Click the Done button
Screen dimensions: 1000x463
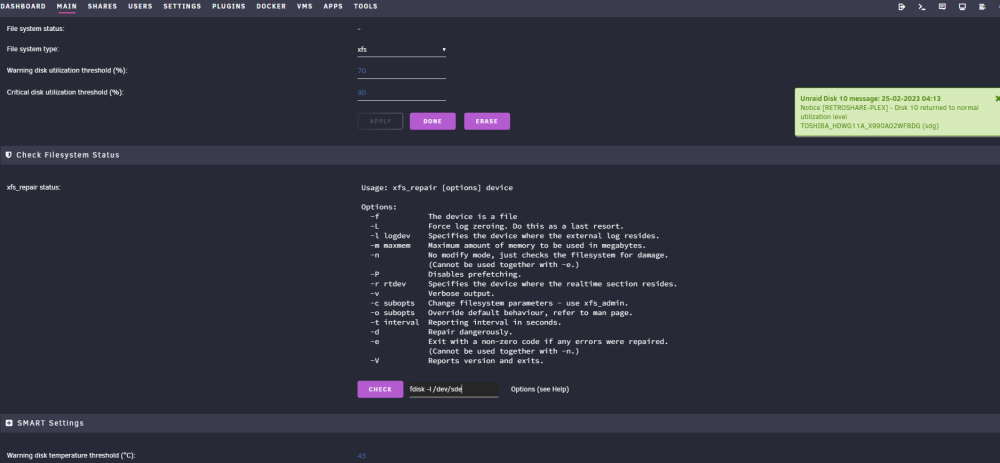click(432, 121)
